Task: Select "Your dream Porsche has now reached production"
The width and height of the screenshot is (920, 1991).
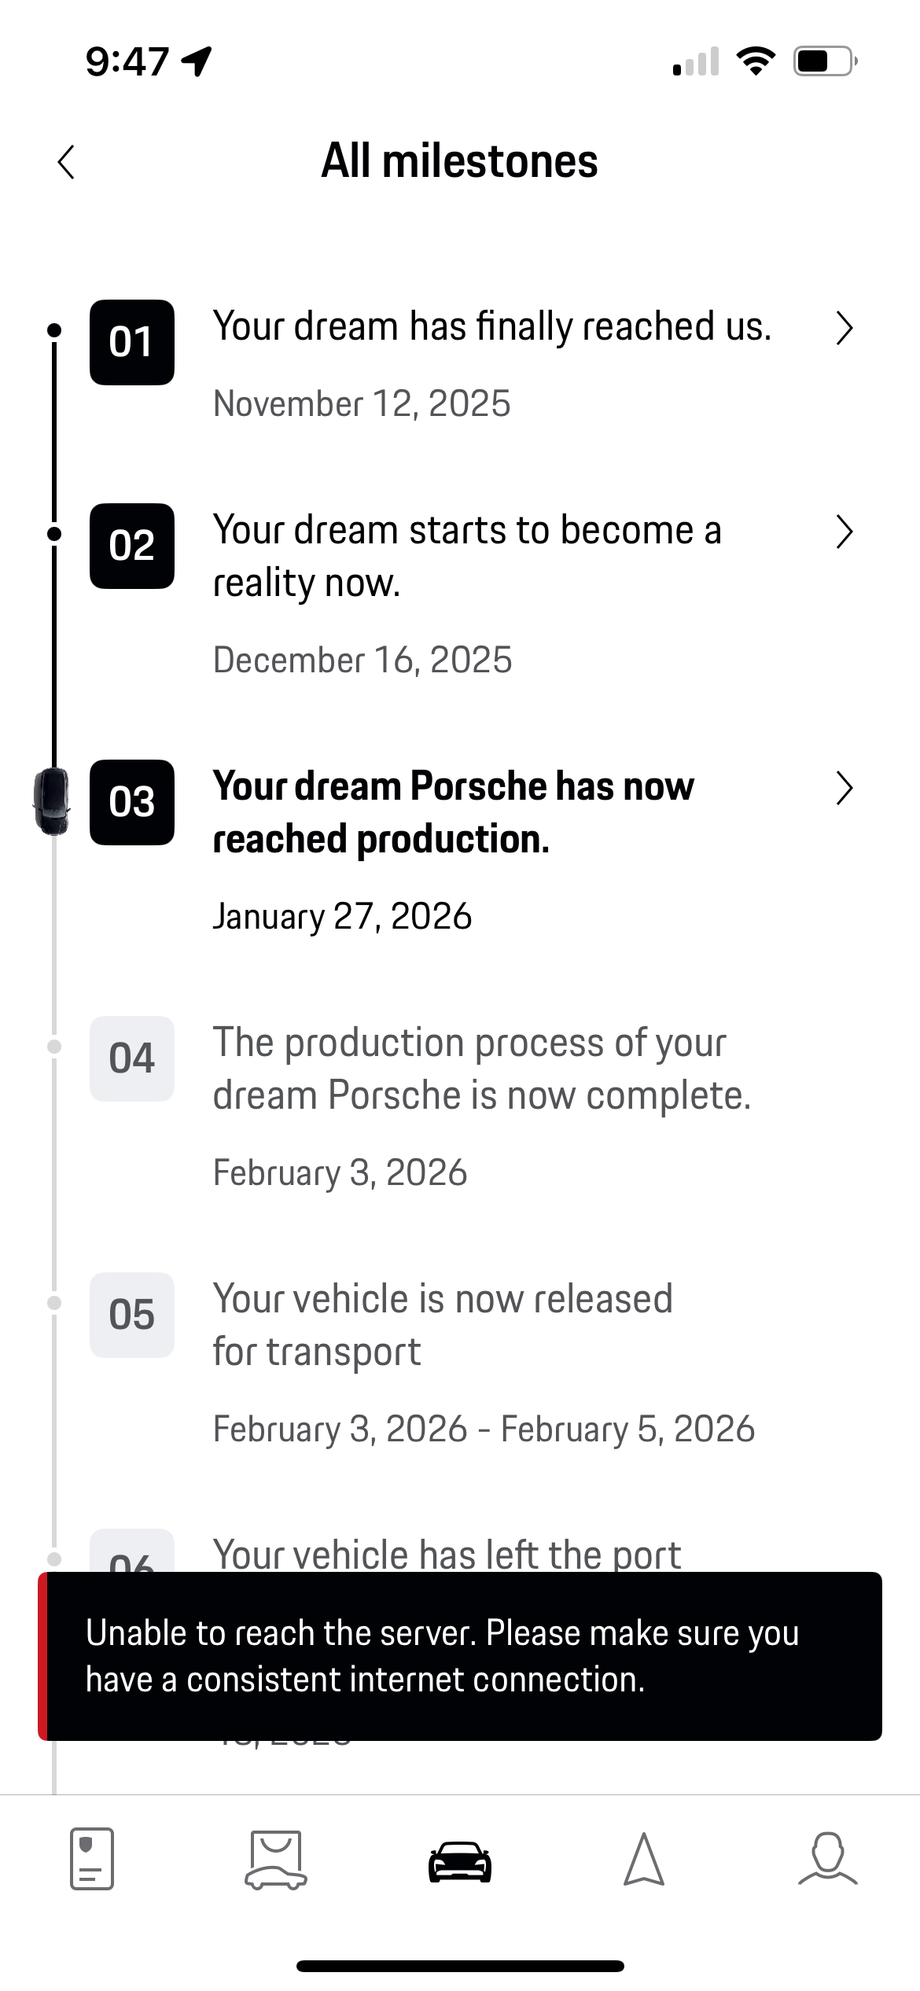Action: [453, 812]
